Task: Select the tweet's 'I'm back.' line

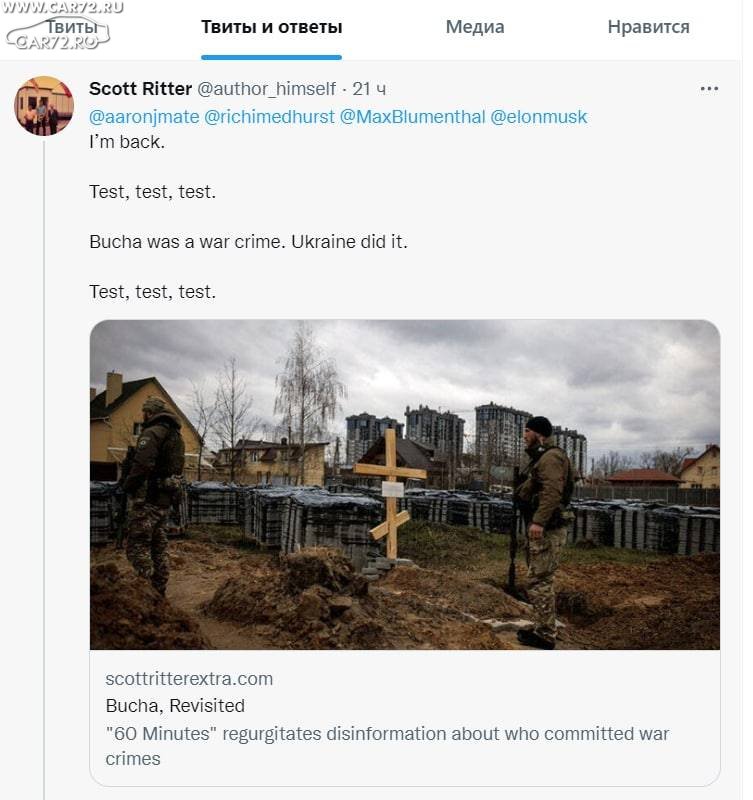Action: point(127,142)
